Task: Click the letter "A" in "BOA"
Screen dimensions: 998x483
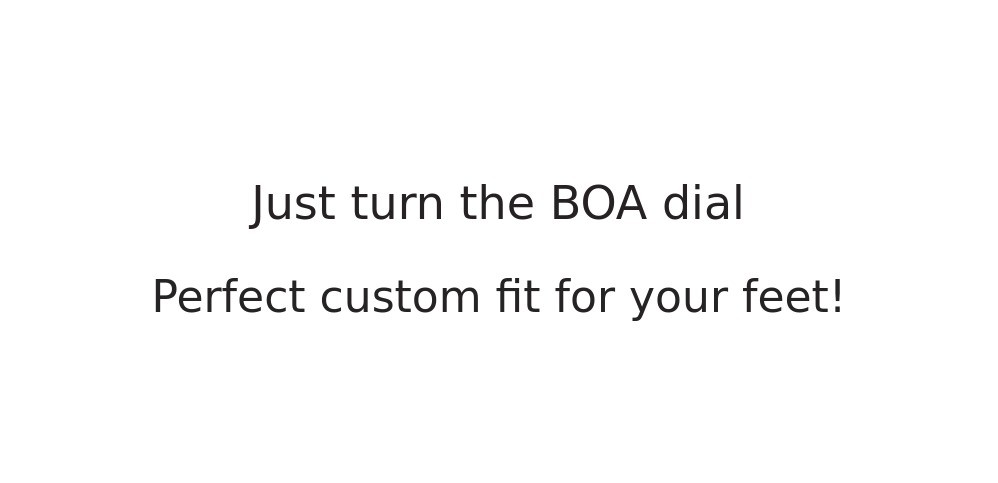Action: [x=630, y=205]
